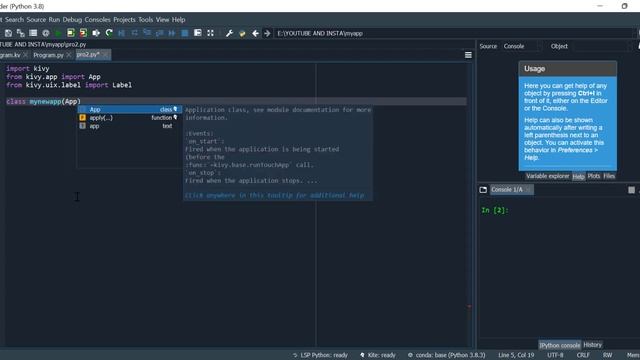The width and height of the screenshot is (640, 360).
Task: Choose App class in autocomplete list
Action: [129, 109]
